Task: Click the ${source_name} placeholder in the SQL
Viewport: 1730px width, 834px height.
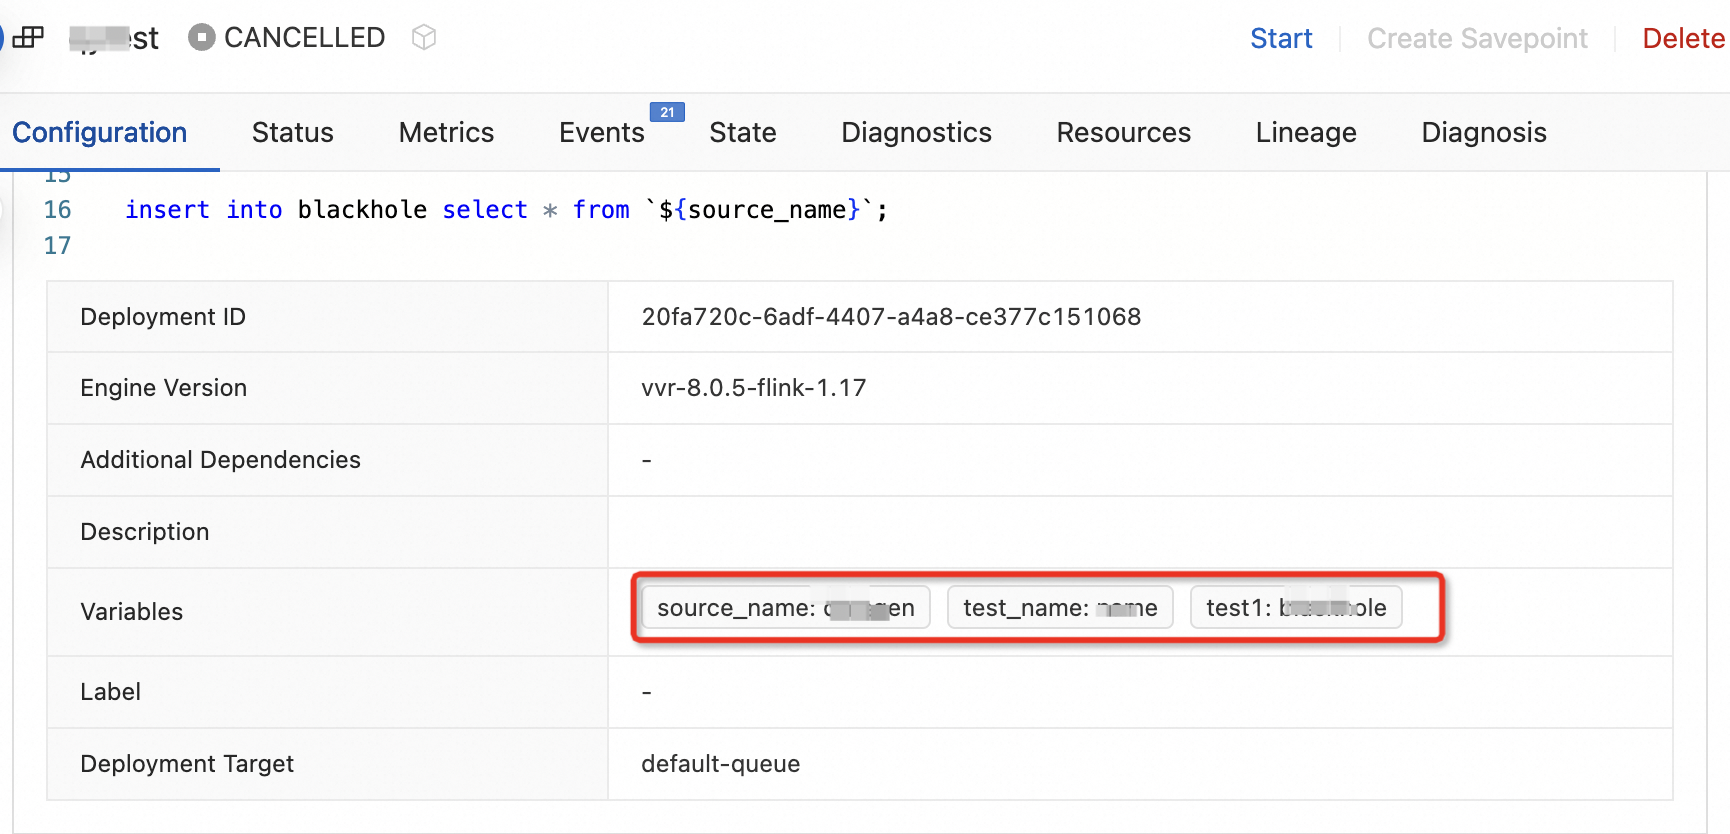Action: [x=759, y=210]
